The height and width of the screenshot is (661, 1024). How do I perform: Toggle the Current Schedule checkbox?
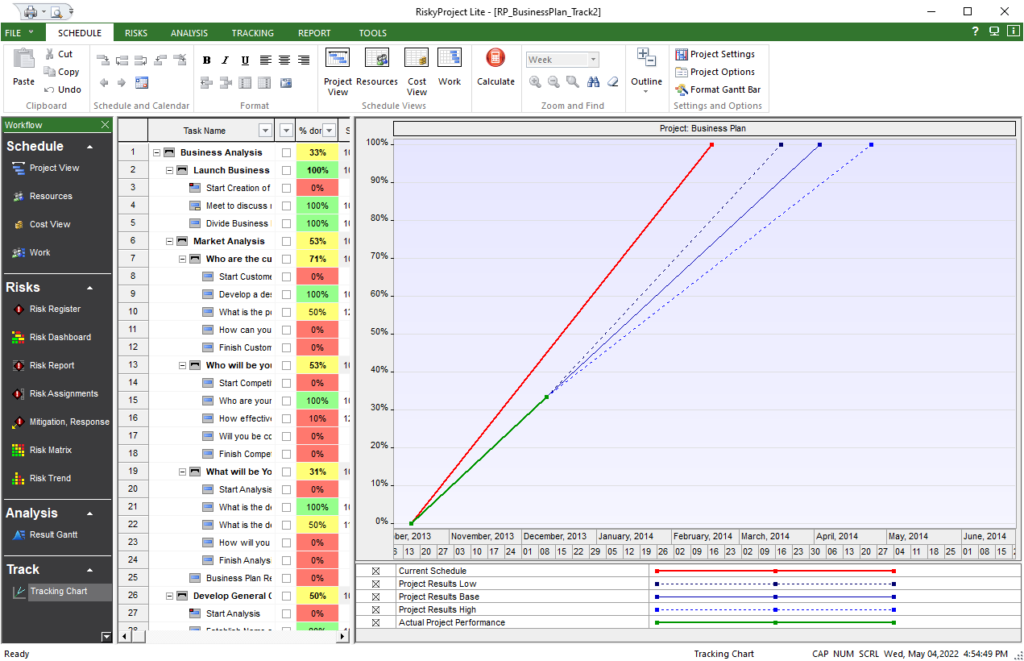coord(375,570)
